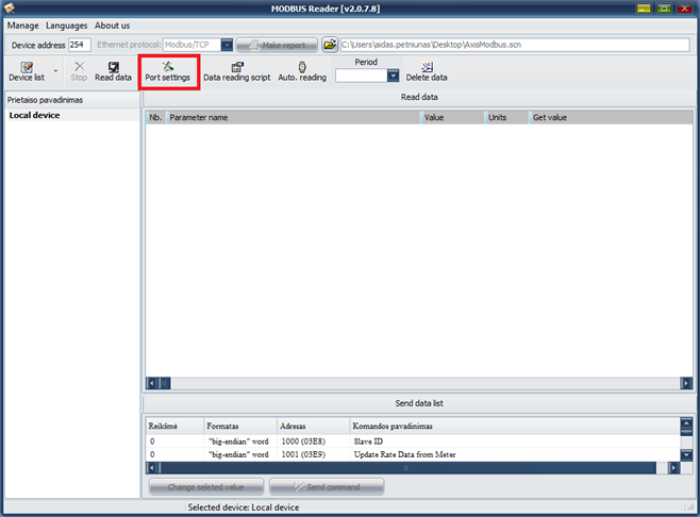The height and width of the screenshot is (517, 700).
Task: Click the Stop toolbar icon
Action: pyautogui.click(x=79, y=70)
